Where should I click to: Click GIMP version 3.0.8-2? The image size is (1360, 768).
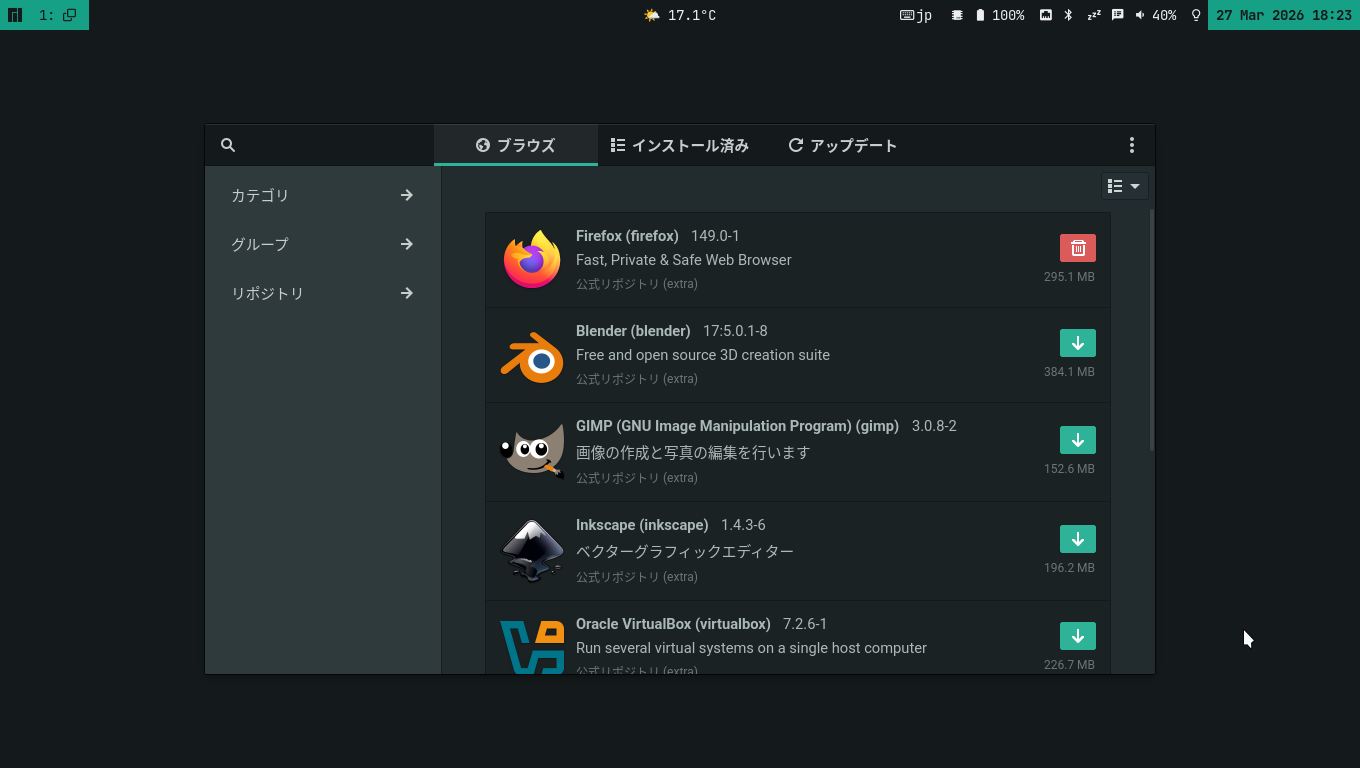(934, 426)
